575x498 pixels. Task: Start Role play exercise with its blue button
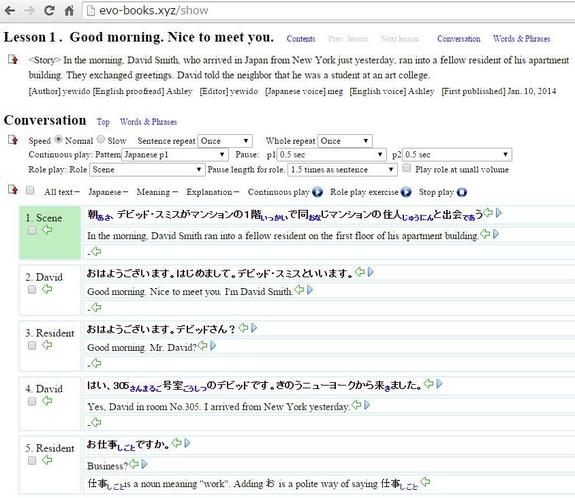click(406, 192)
